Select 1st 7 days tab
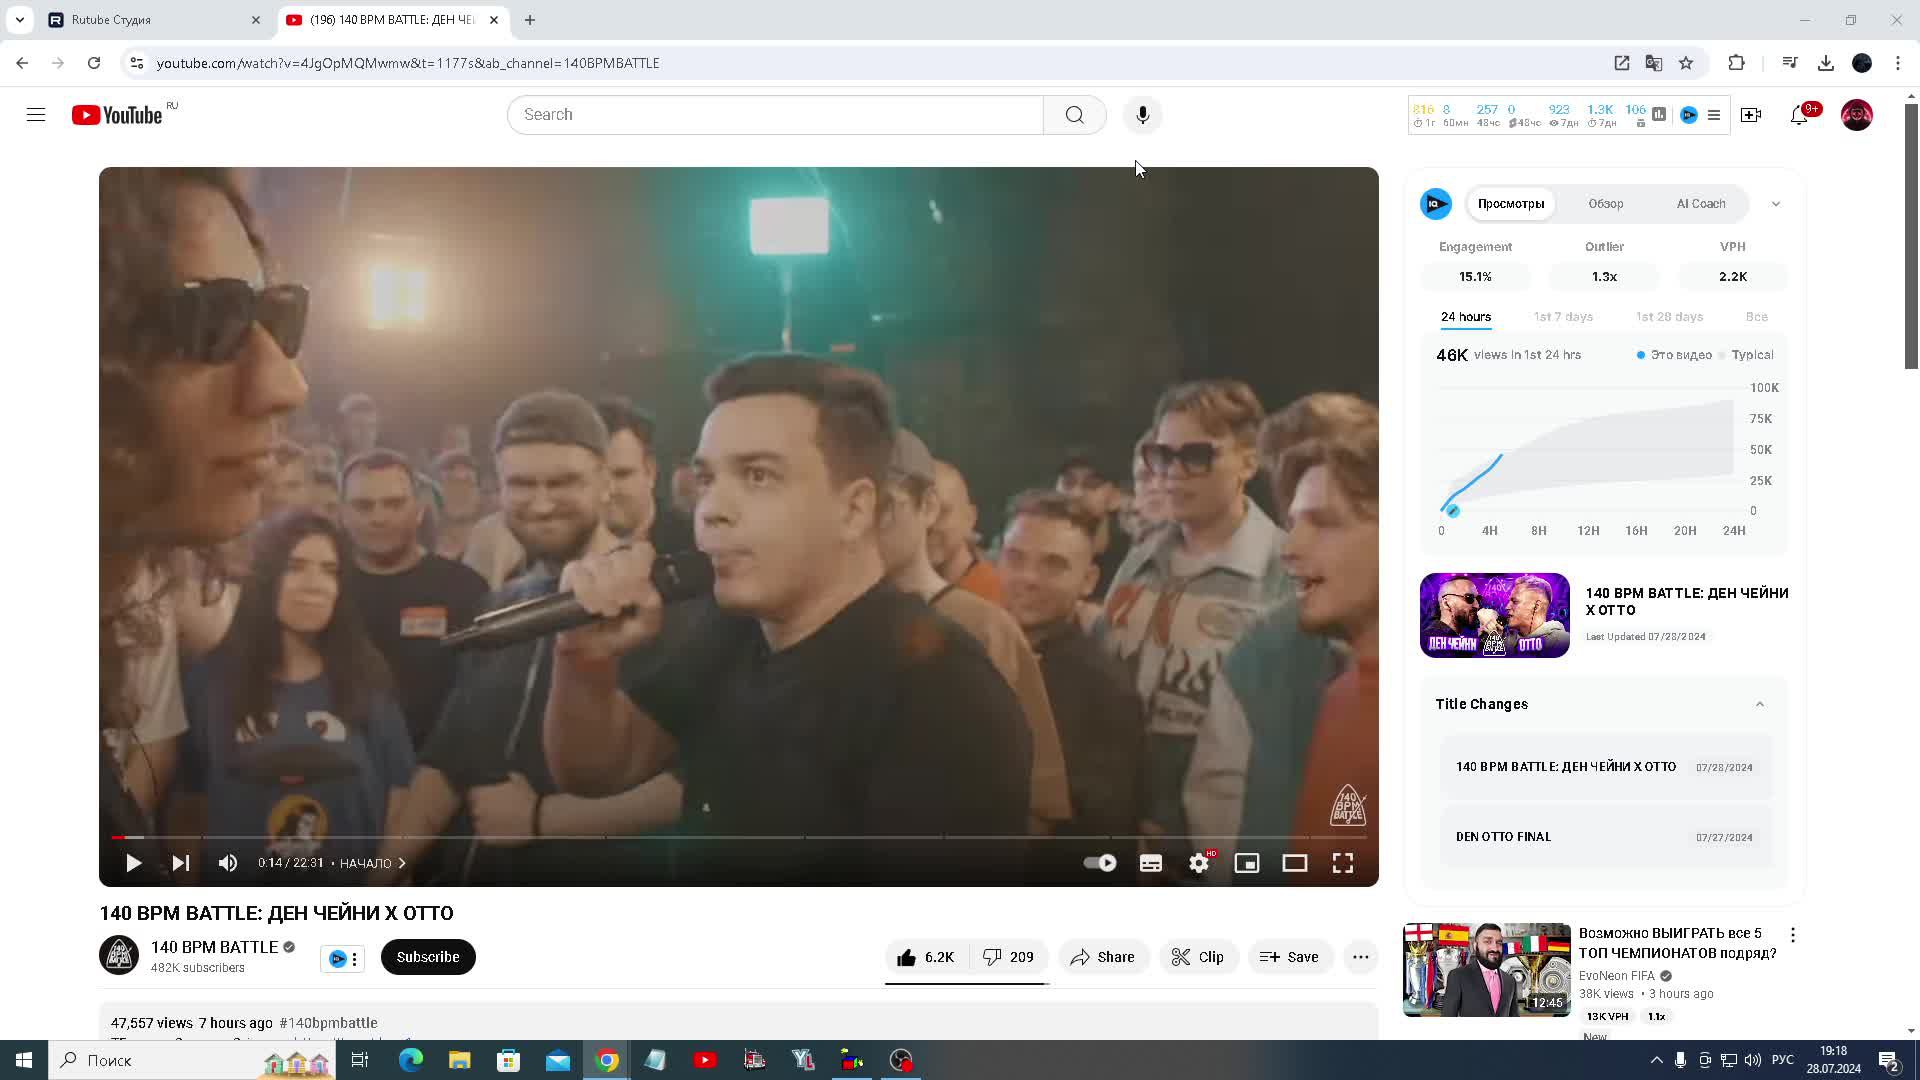 point(1563,317)
